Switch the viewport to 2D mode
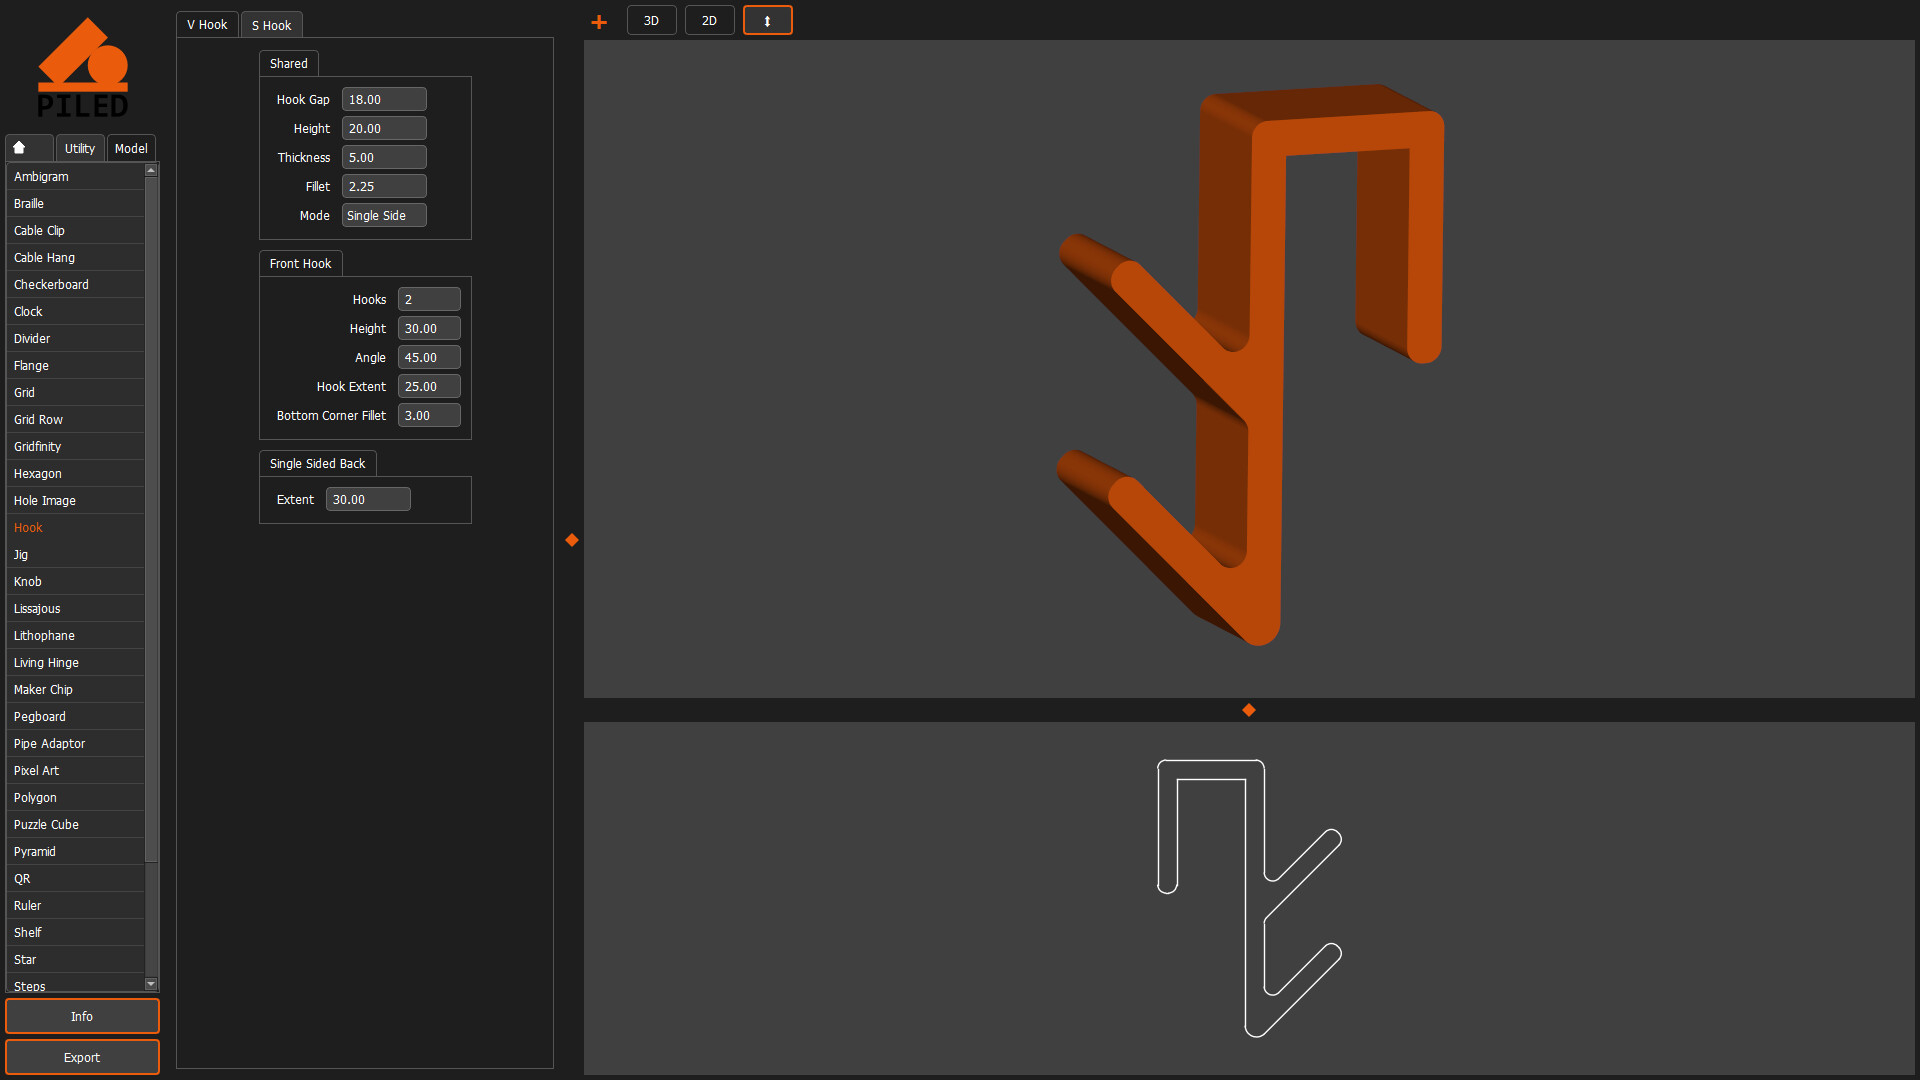 tap(709, 20)
